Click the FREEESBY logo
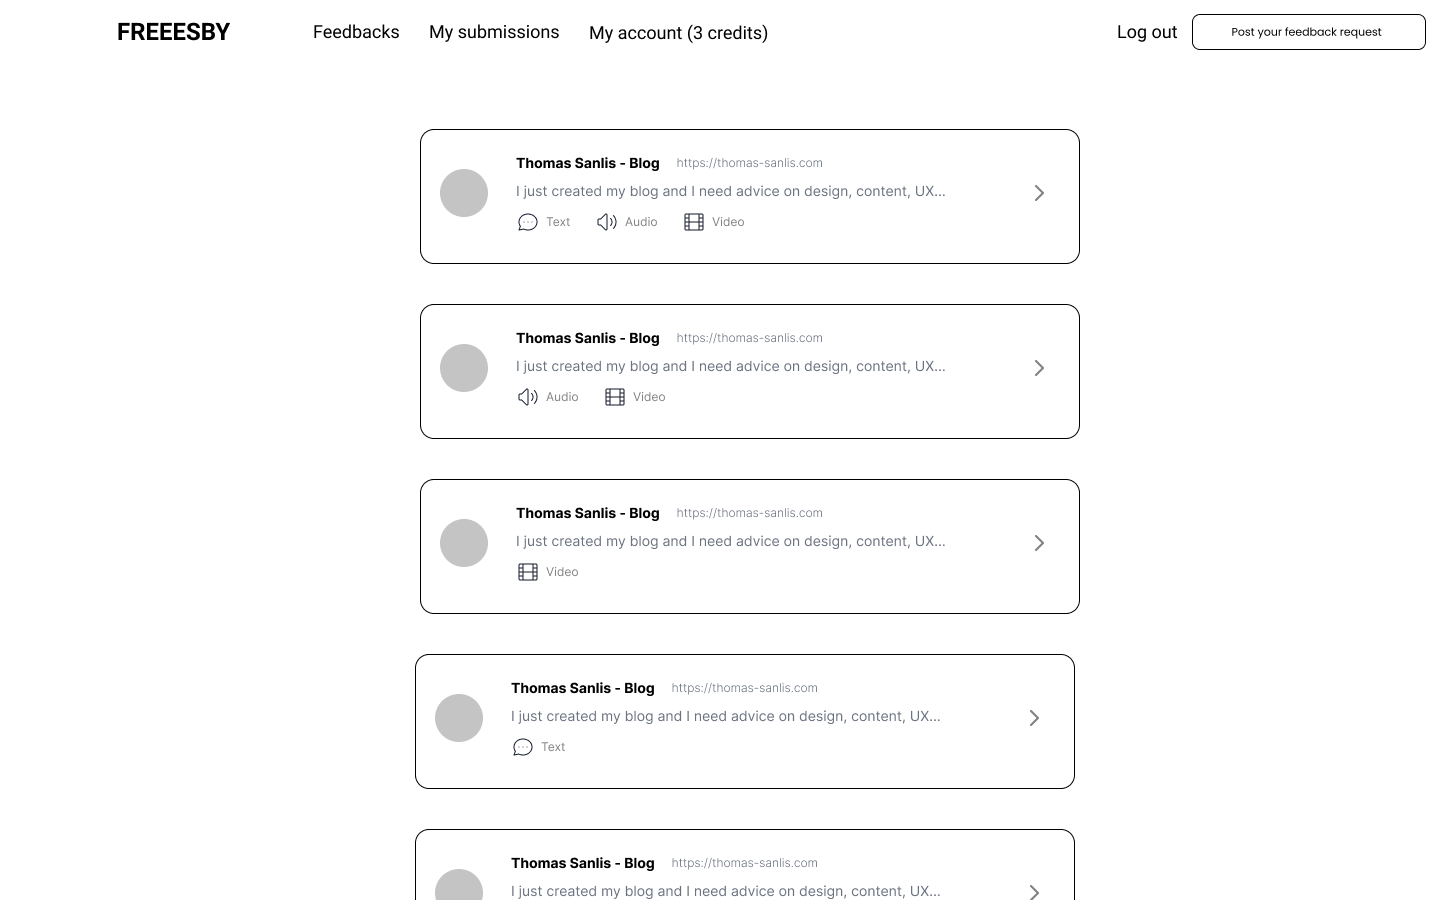The image size is (1440, 900). (x=173, y=32)
